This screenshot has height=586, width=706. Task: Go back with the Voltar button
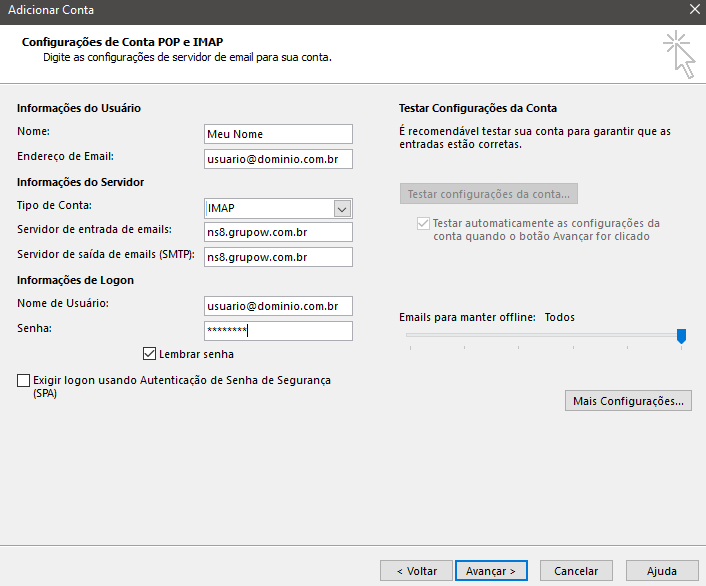(x=416, y=571)
